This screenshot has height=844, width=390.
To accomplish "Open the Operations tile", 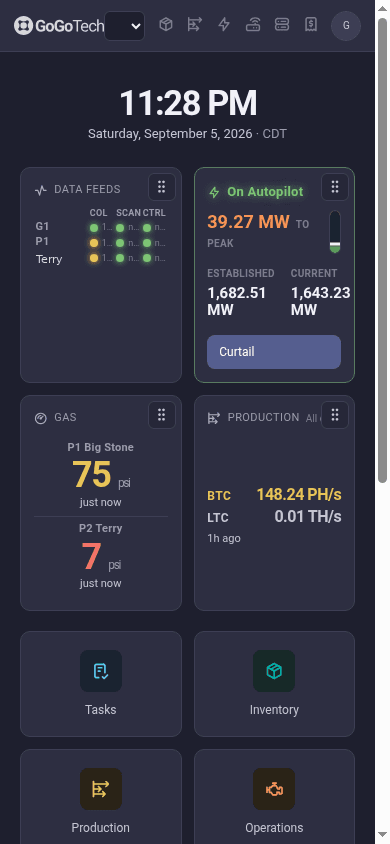I will point(274,797).
